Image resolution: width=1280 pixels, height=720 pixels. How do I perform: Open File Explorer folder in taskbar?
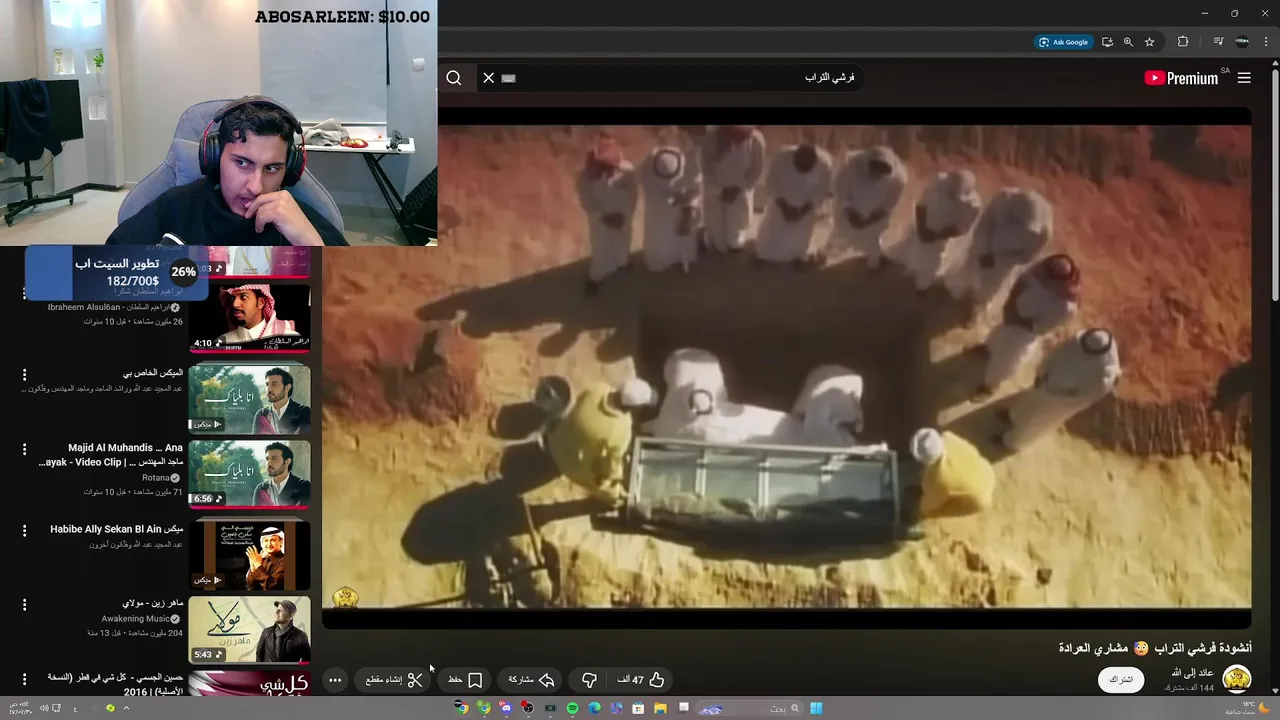coord(660,708)
